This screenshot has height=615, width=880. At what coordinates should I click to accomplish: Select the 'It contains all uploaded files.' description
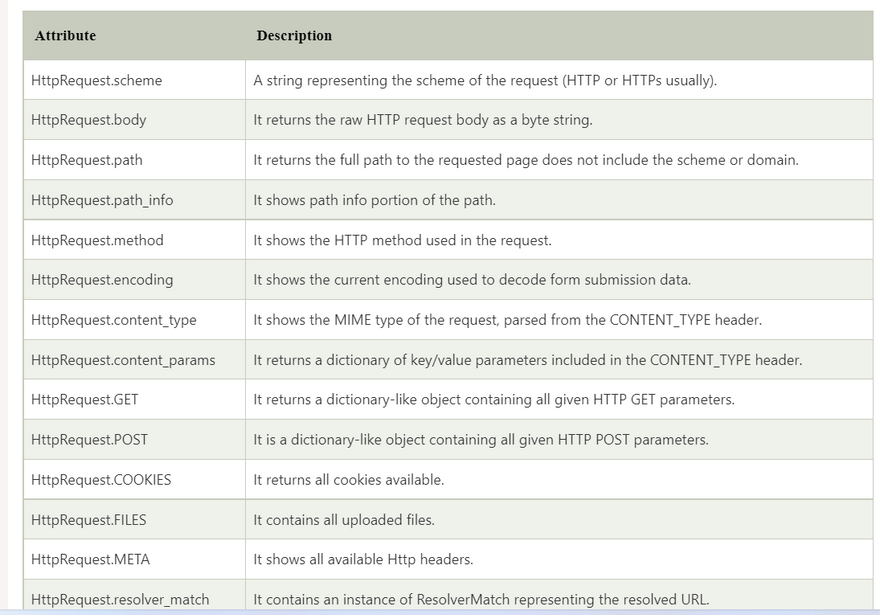[344, 520]
